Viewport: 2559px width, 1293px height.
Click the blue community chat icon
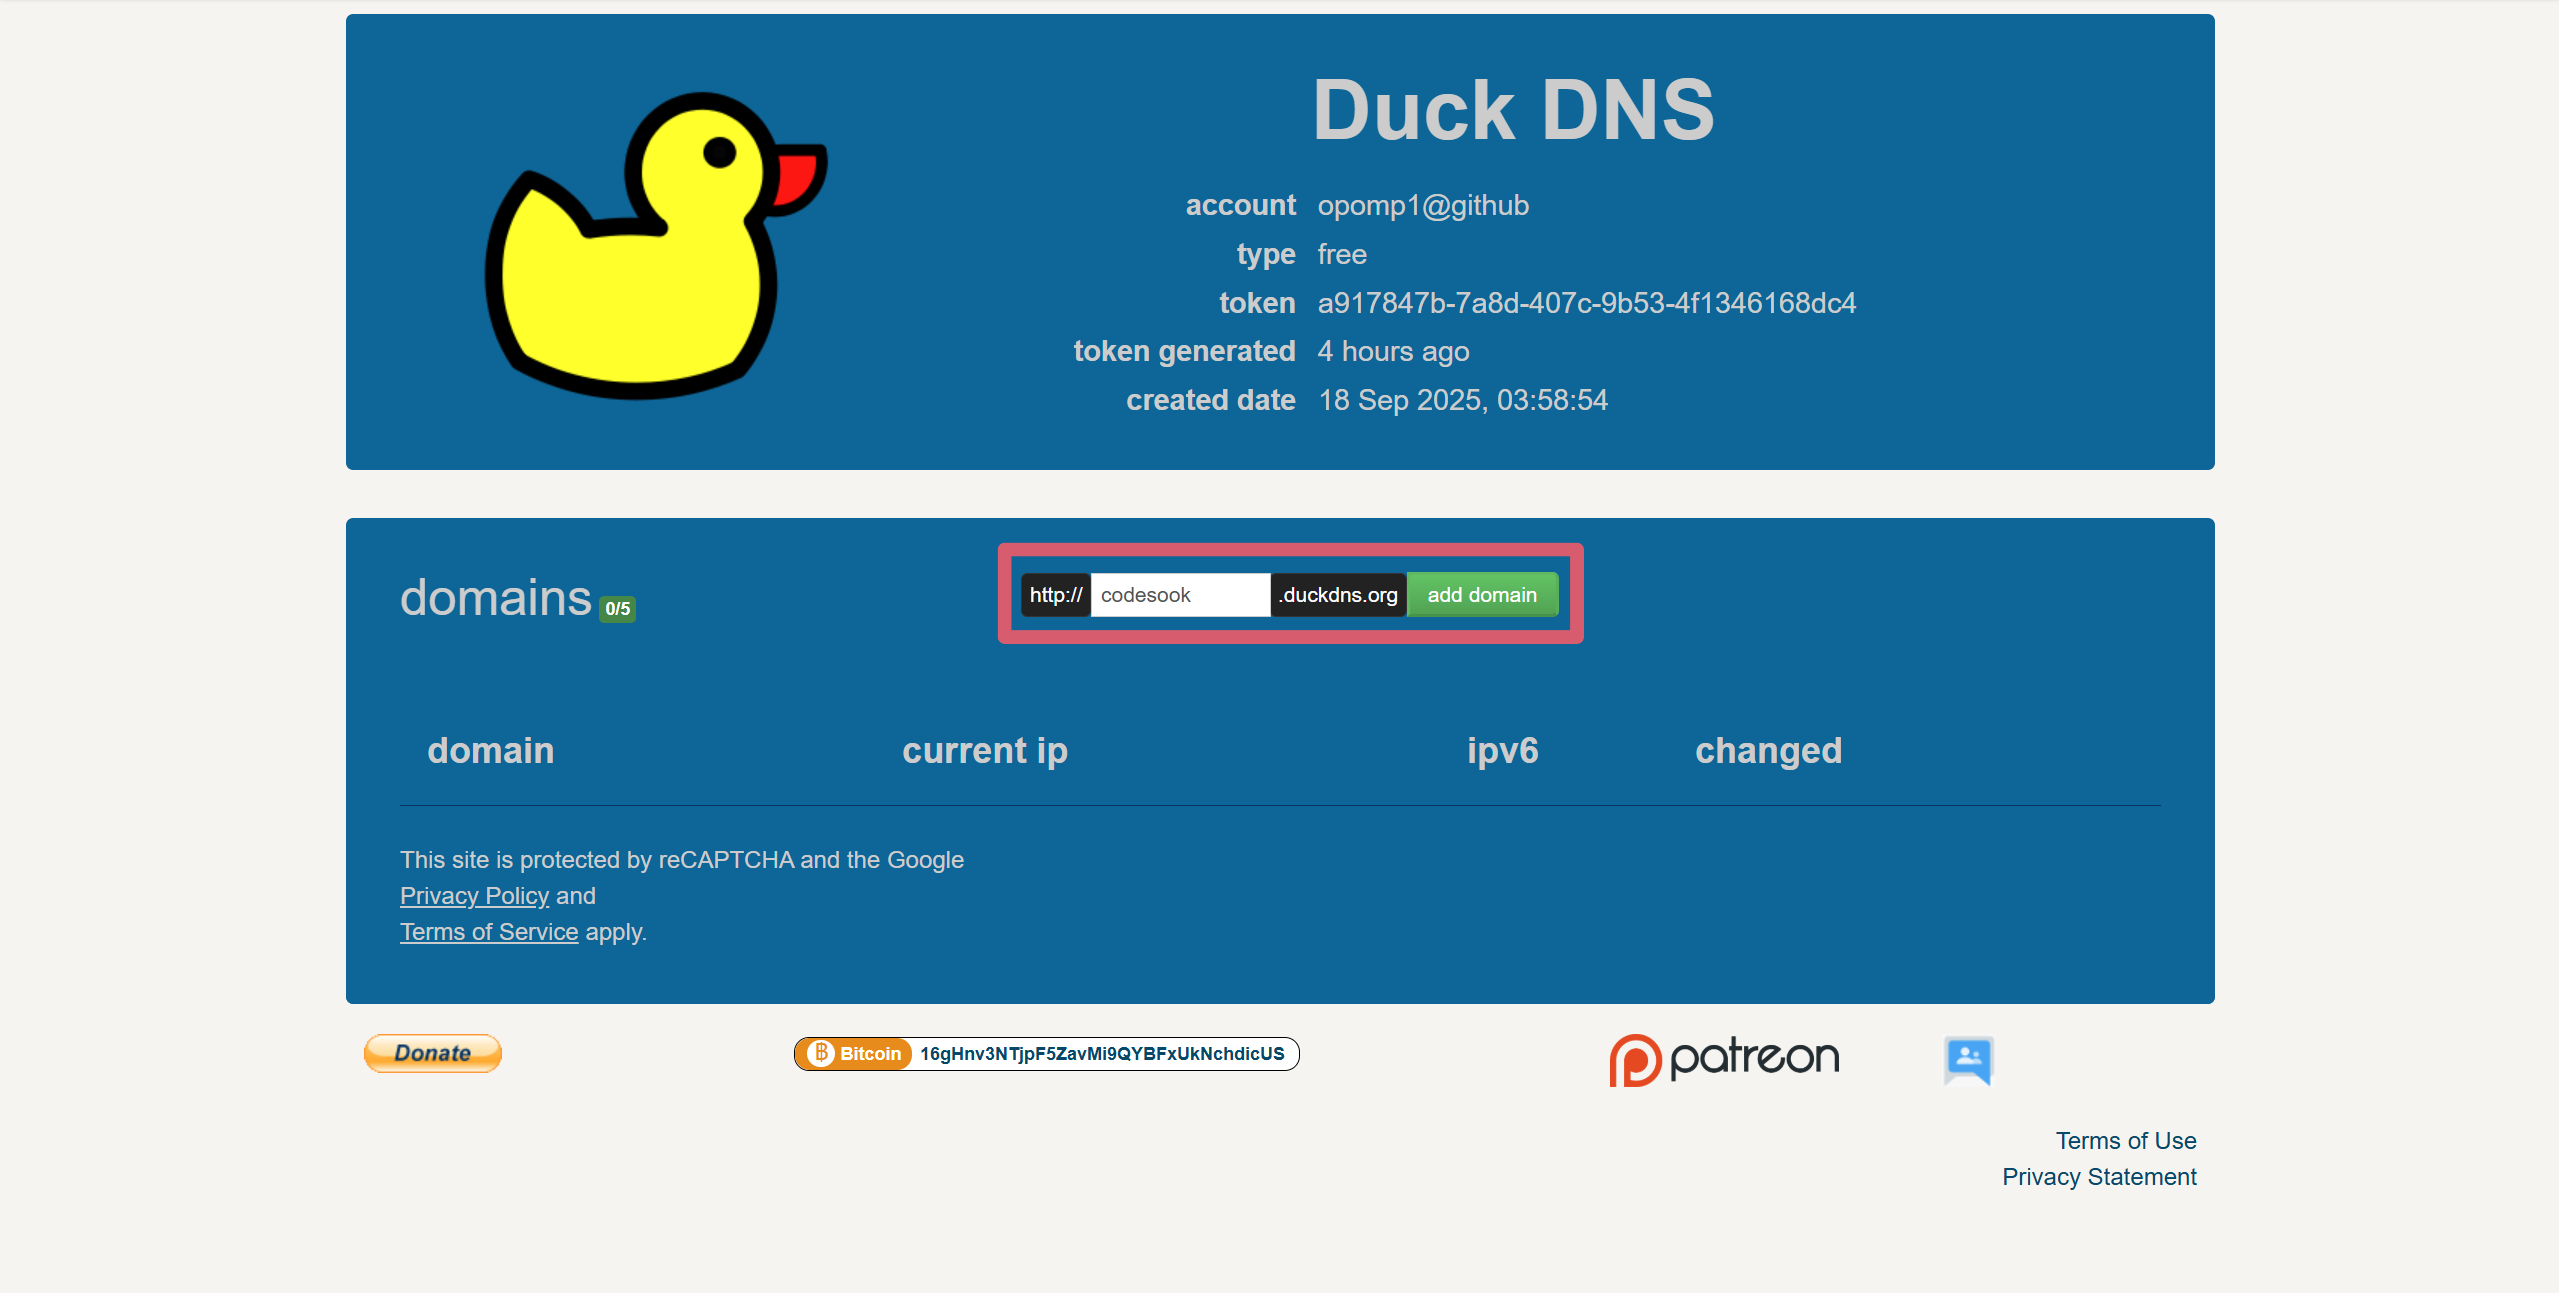tap(1968, 1059)
